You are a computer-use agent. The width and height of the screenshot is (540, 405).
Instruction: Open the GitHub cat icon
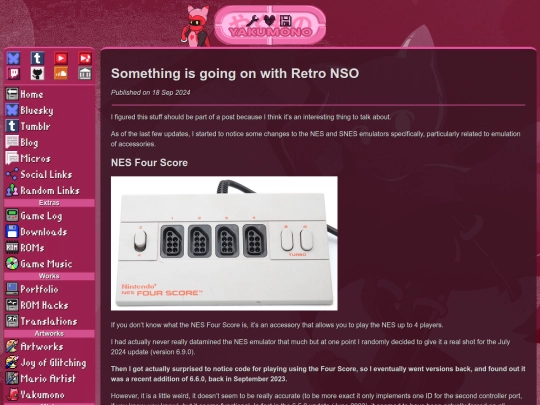click(x=37, y=73)
